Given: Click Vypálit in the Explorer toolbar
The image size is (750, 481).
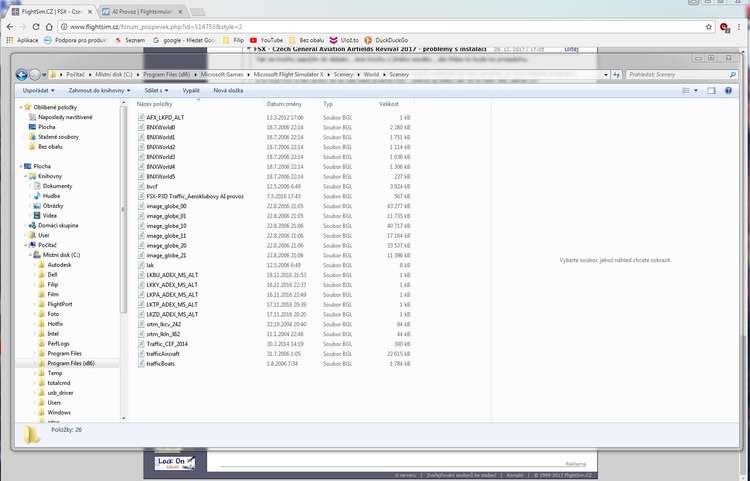Looking at the screenshot, I should (x=191, y=90).
